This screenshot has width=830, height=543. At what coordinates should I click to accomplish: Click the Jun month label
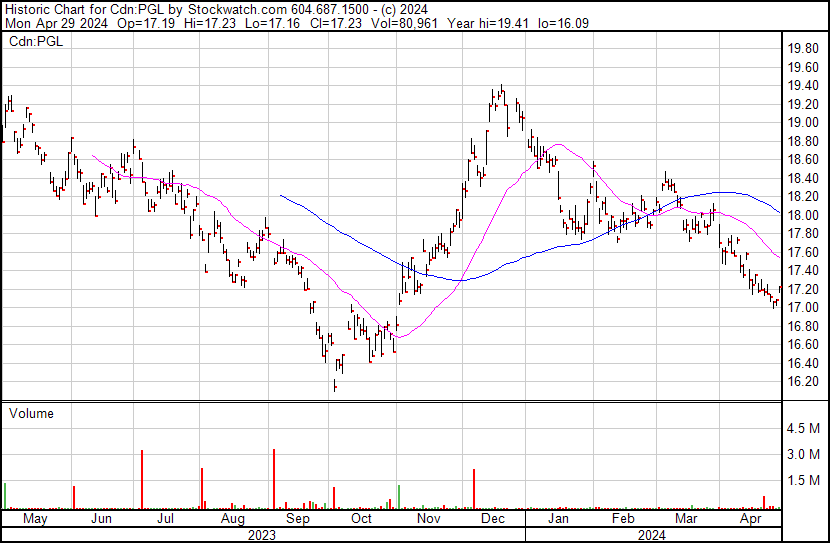pos(101,518)
